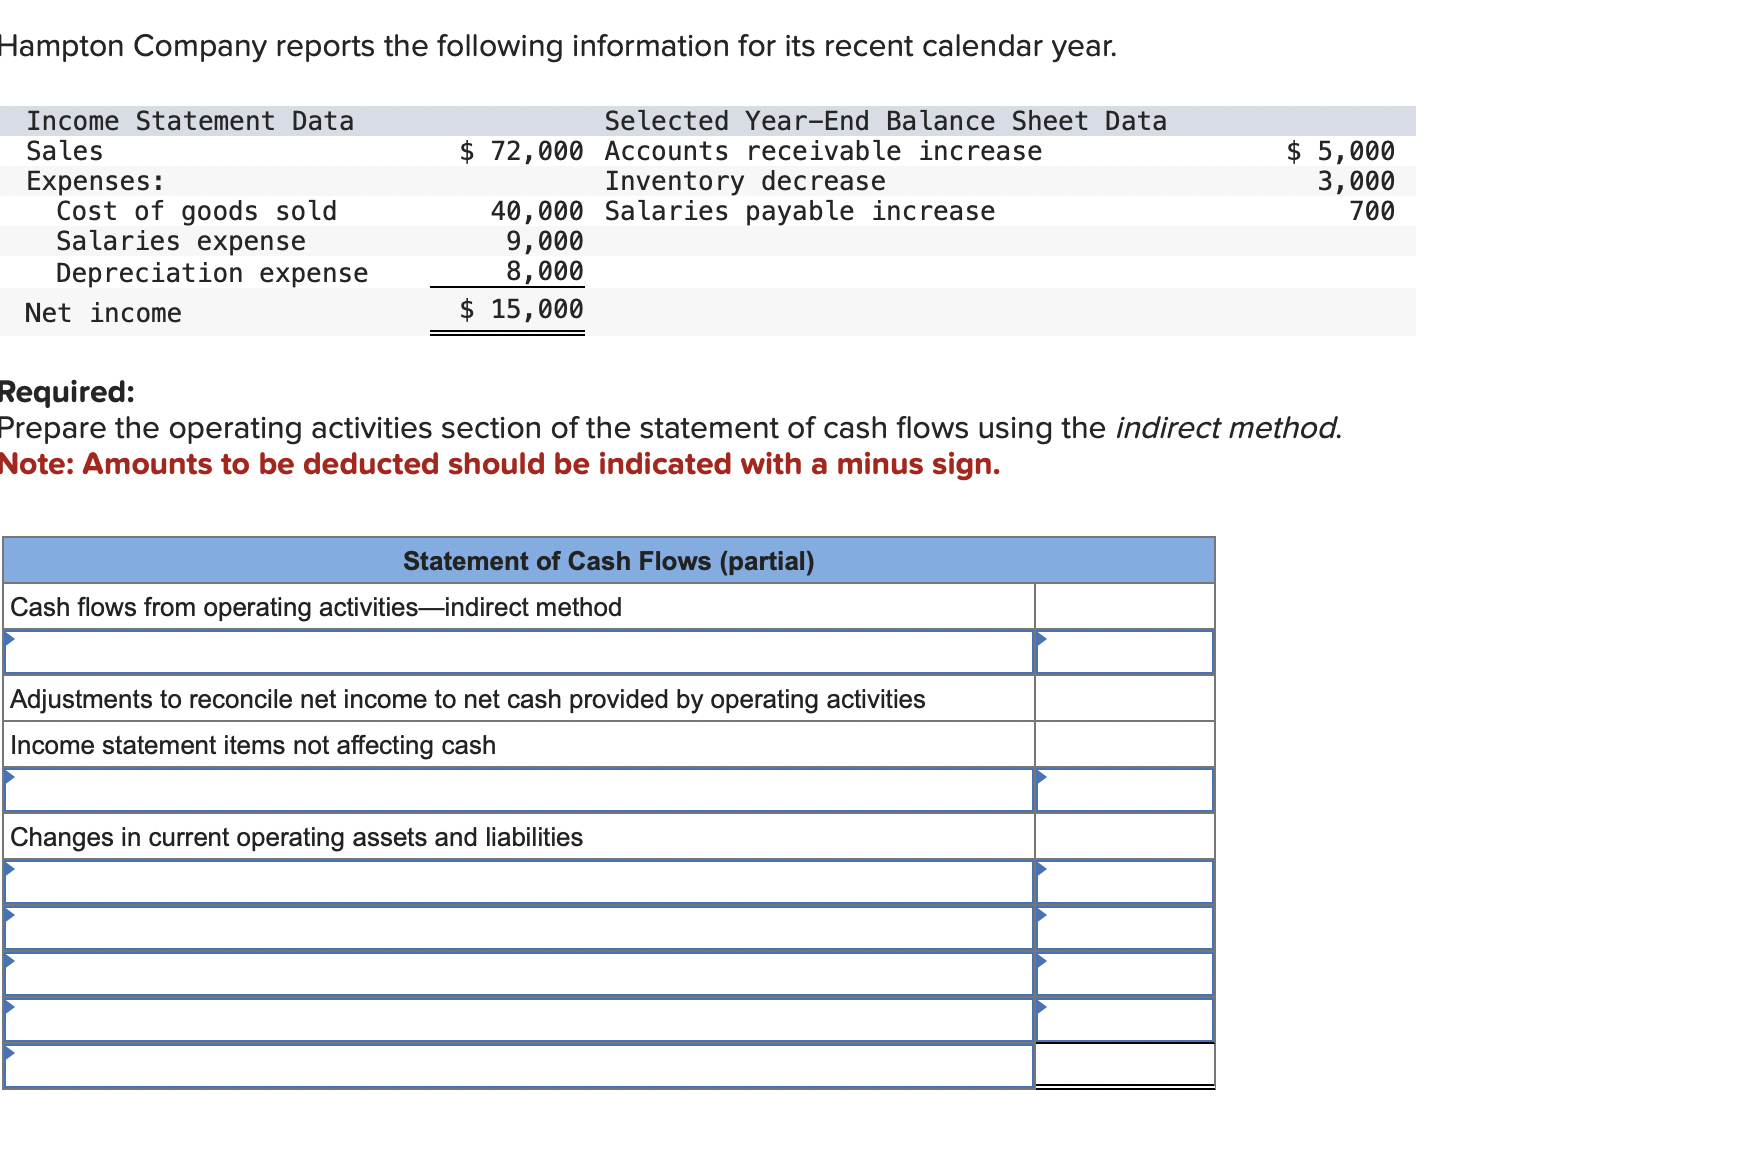Open label dropdown below Cash flows heading

tap(518, 652)
